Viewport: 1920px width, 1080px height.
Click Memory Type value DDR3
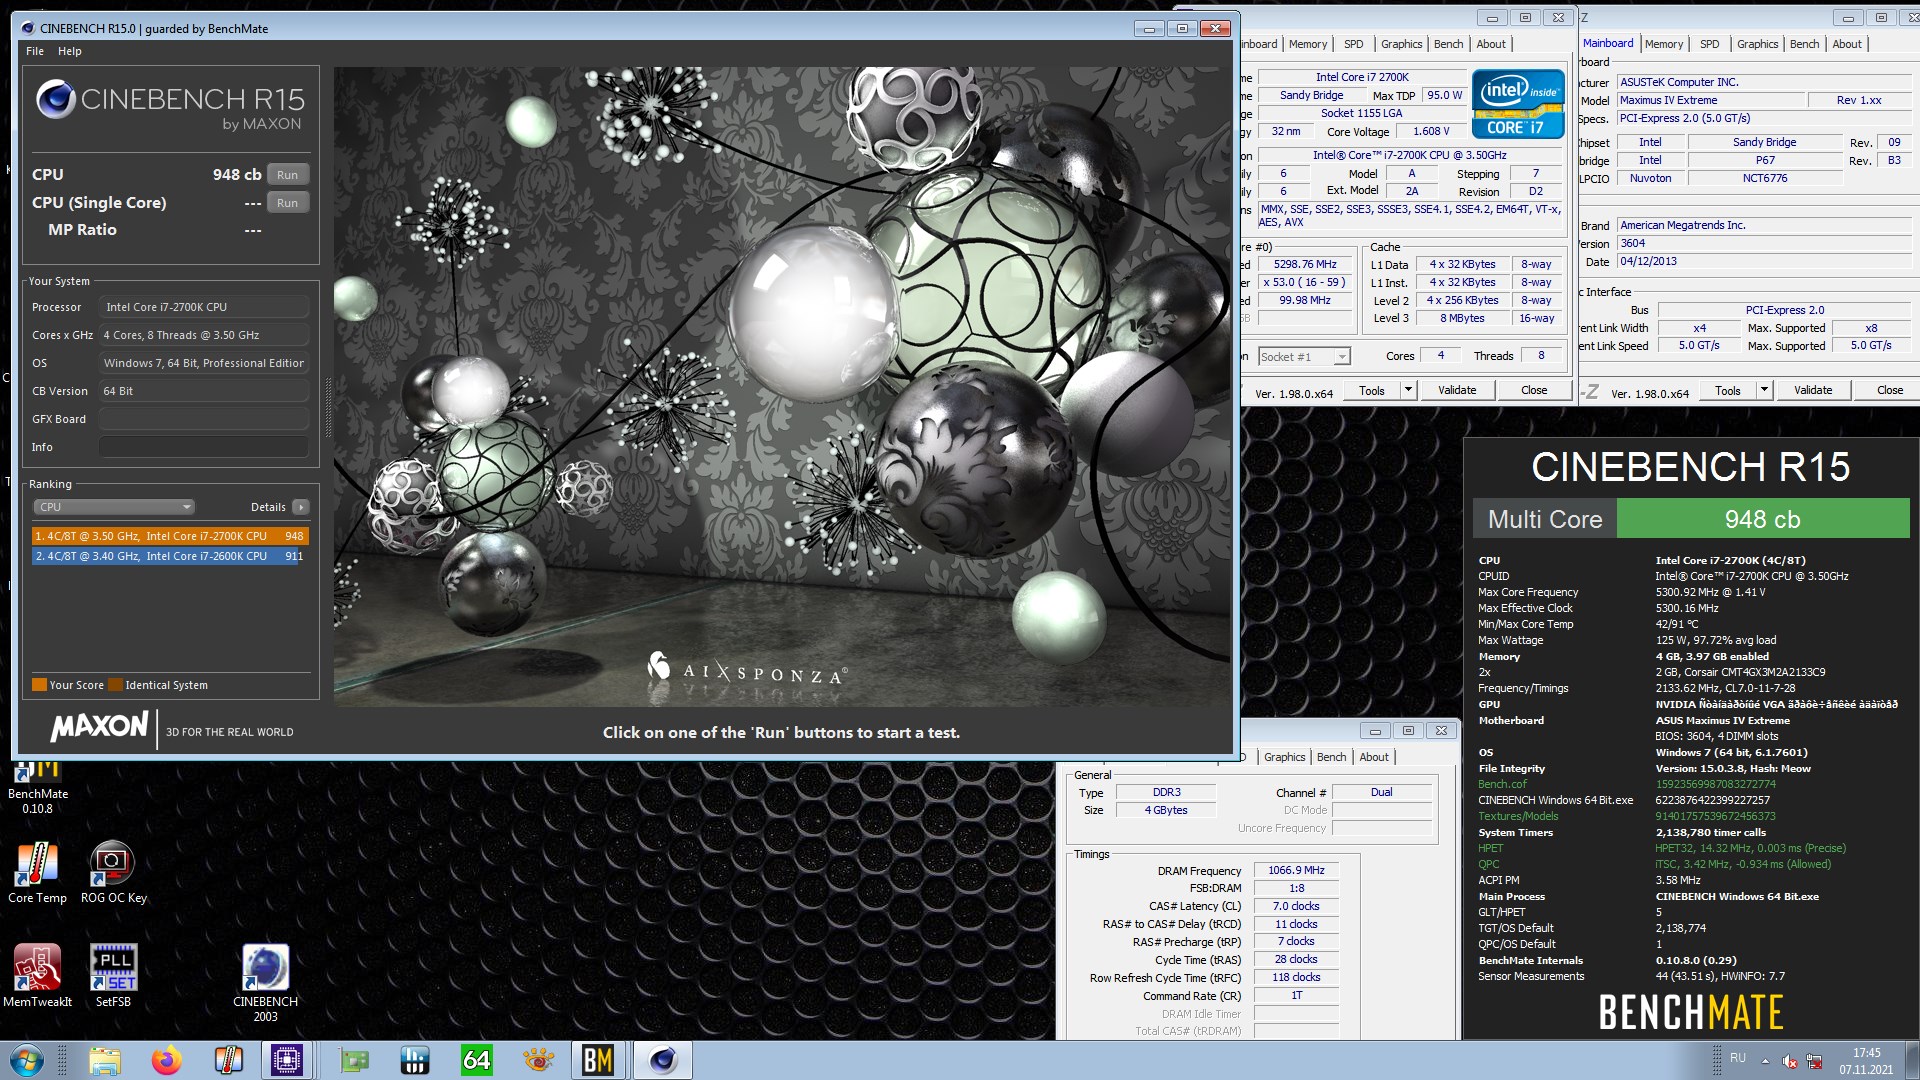(1166, 792)
